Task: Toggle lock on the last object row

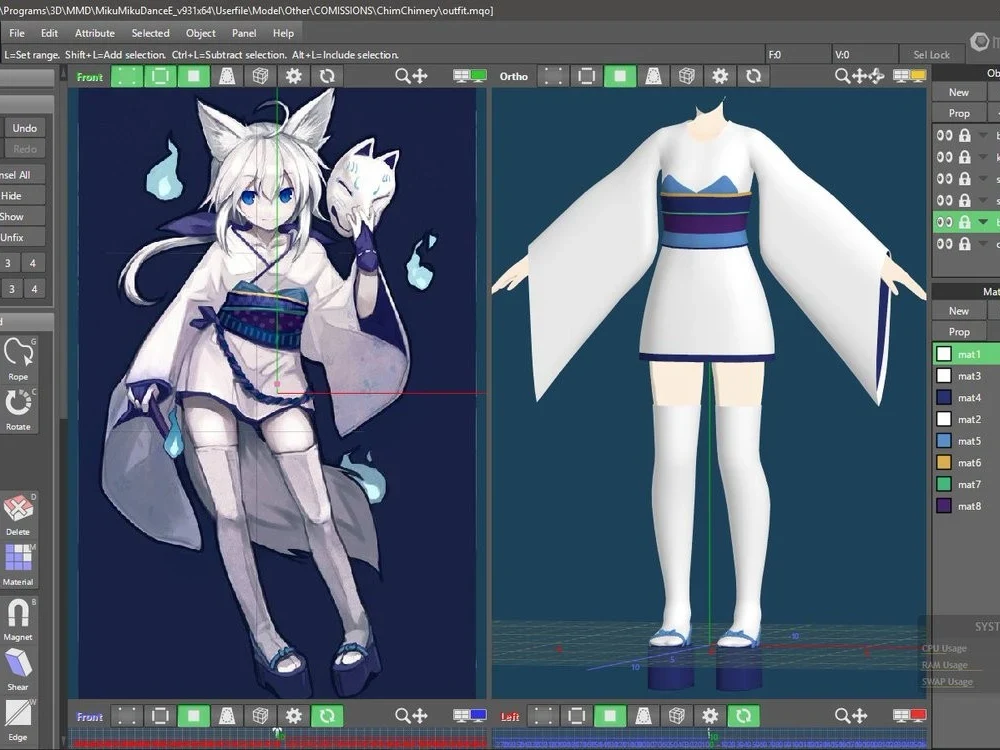Action: click(x=965, y=244)
